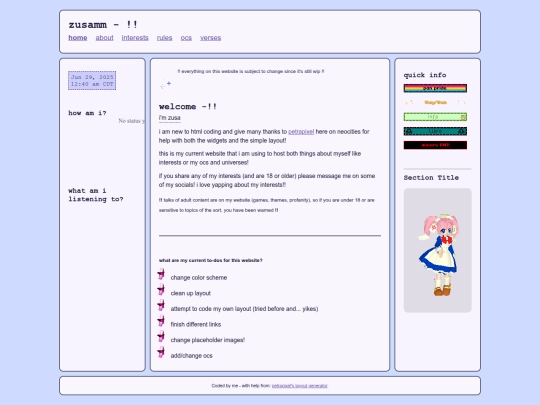
Task: Click clean up layout to-do item
Action: (x=190, y=293)
